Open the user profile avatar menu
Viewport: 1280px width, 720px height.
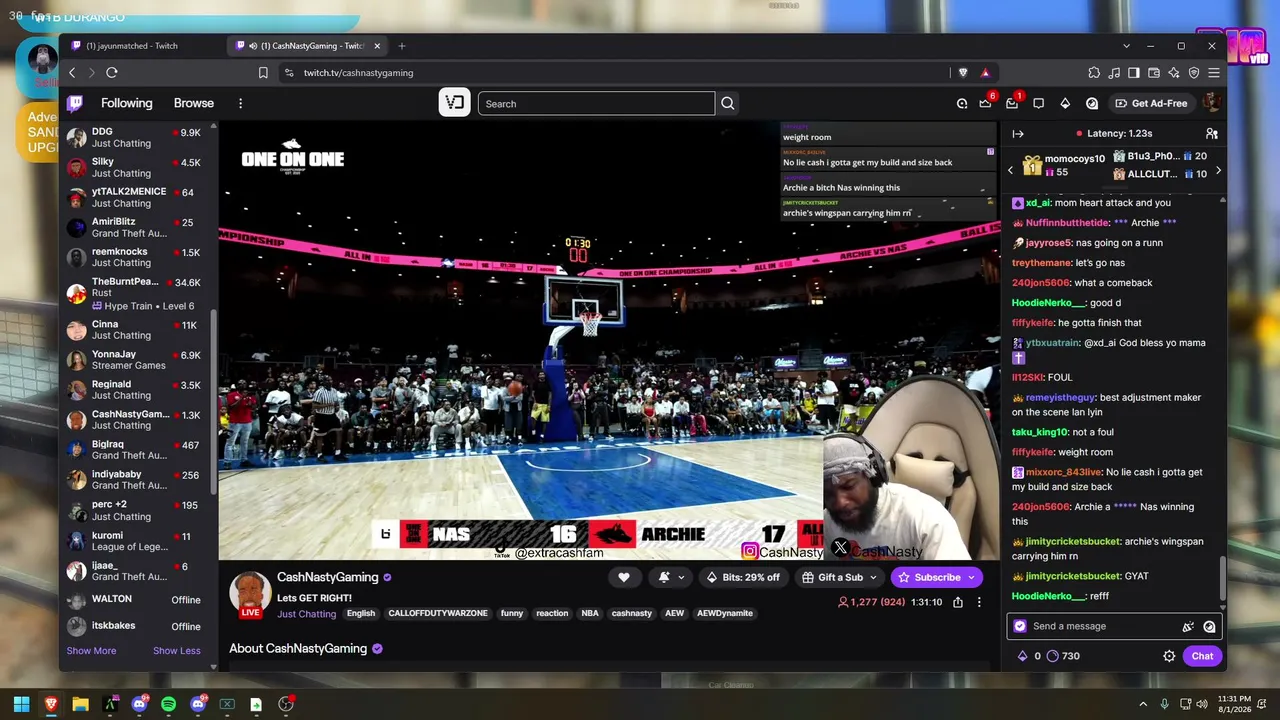point(1211,103)
